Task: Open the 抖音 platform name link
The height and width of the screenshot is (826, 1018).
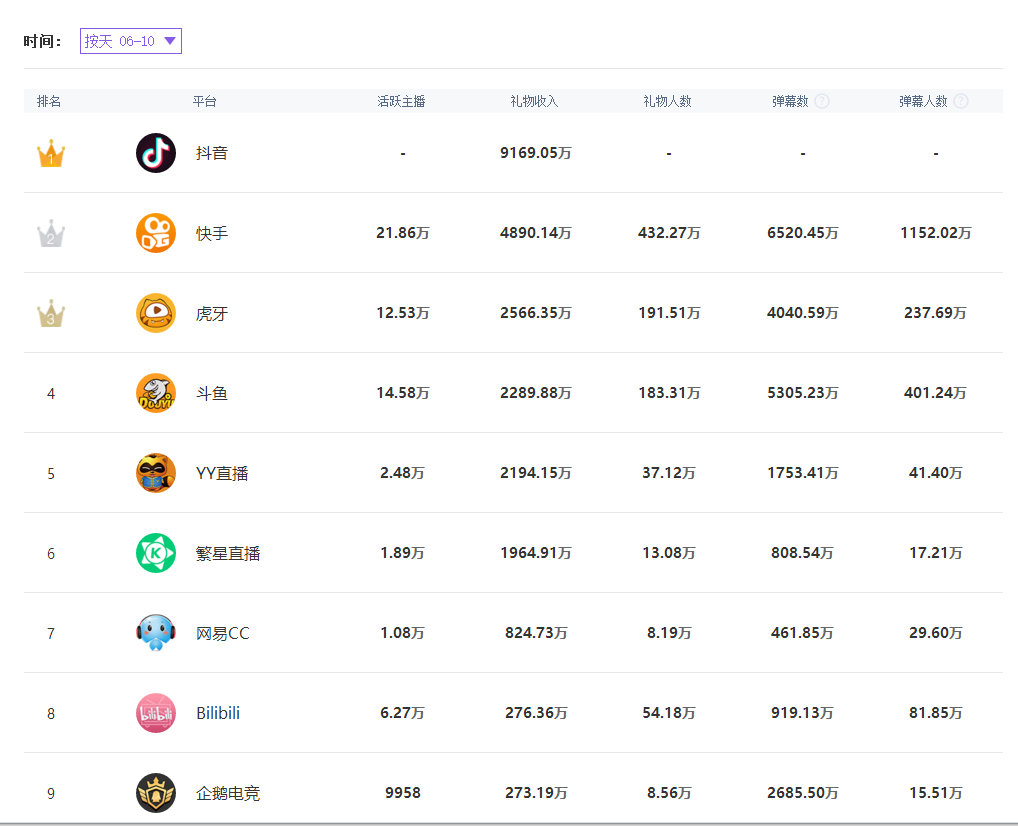Action: click(212, 153)
